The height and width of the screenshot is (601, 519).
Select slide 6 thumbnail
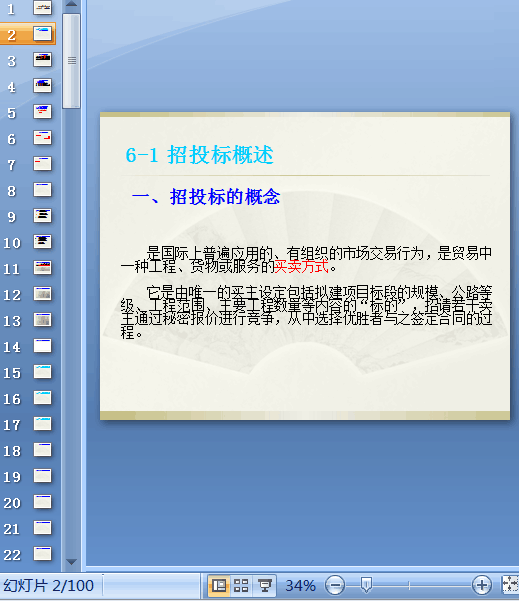coord(43,138)
